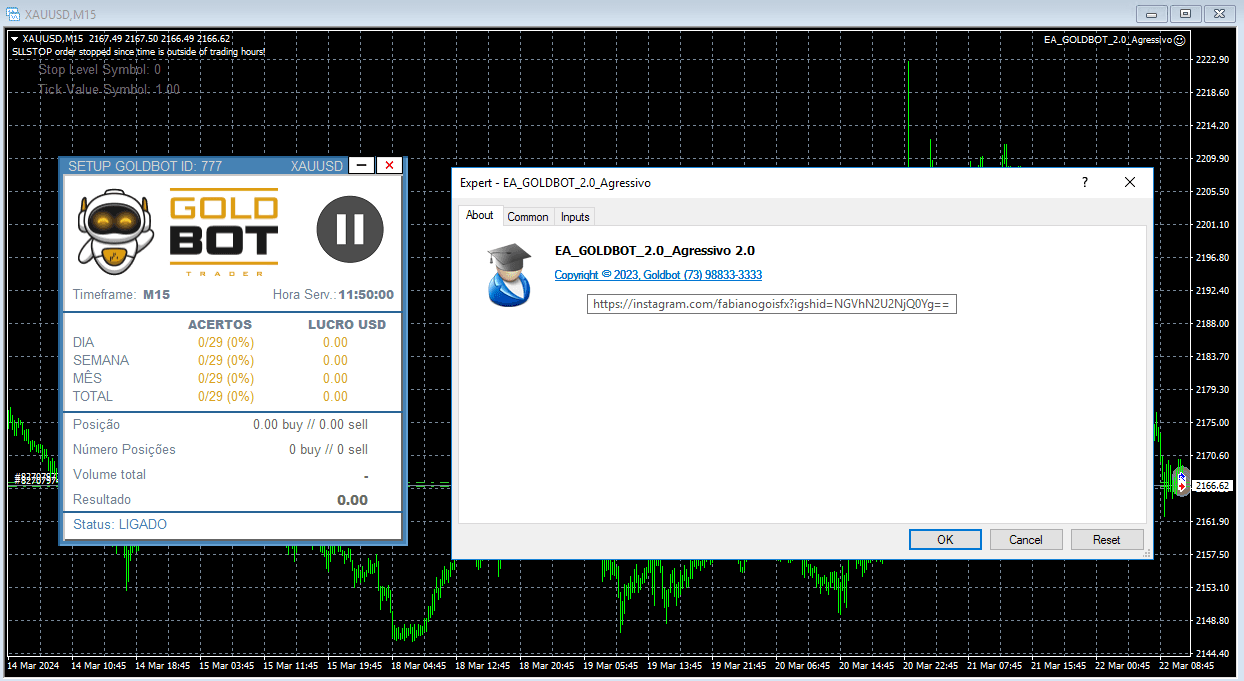Click the Status: LIGADO text
Image resolution: width=1244 pixels, height=681 pixels.
120,525
